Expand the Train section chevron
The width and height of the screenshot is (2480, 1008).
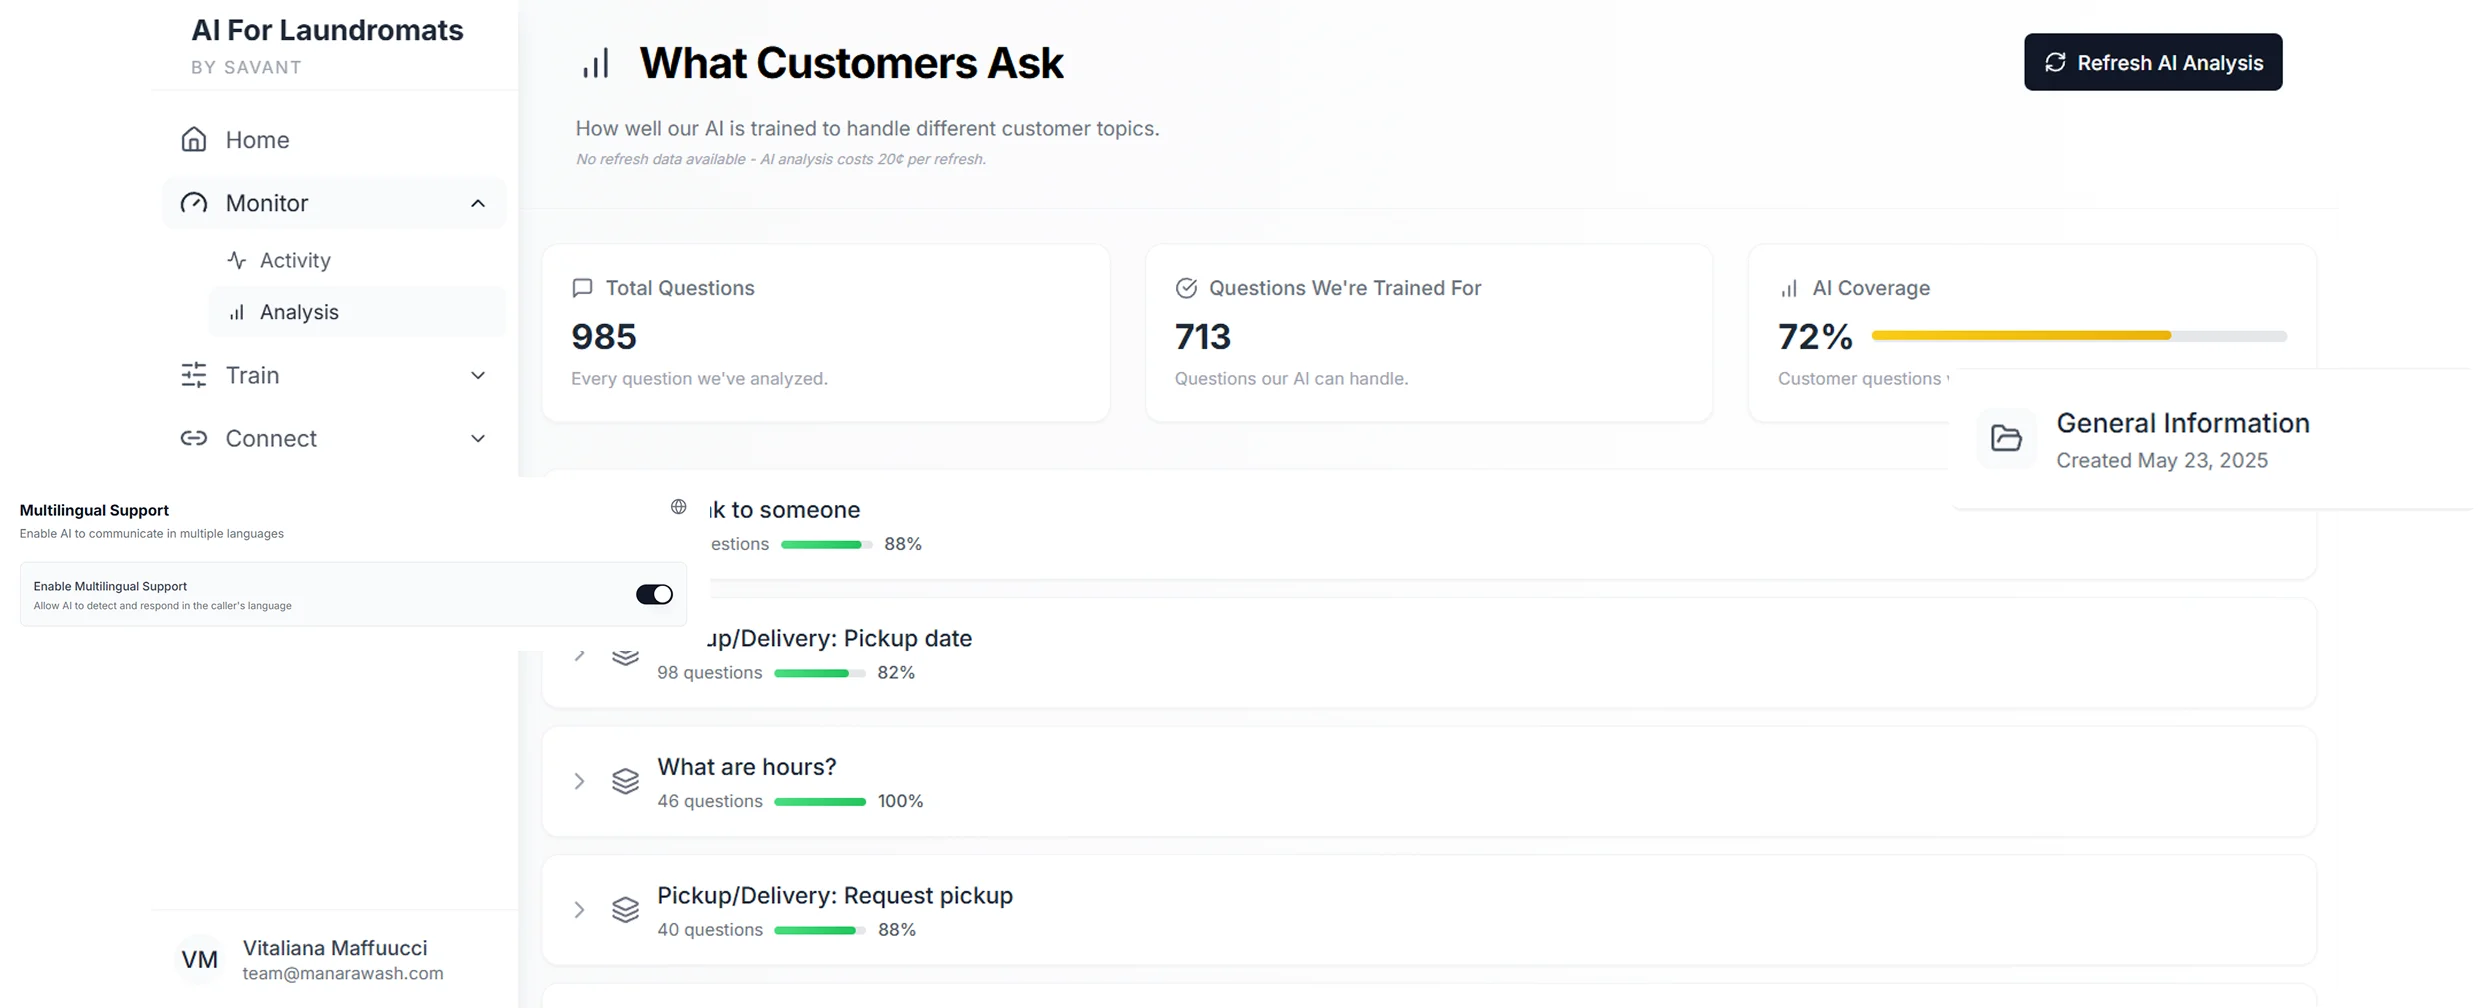[x=478, y=375]
